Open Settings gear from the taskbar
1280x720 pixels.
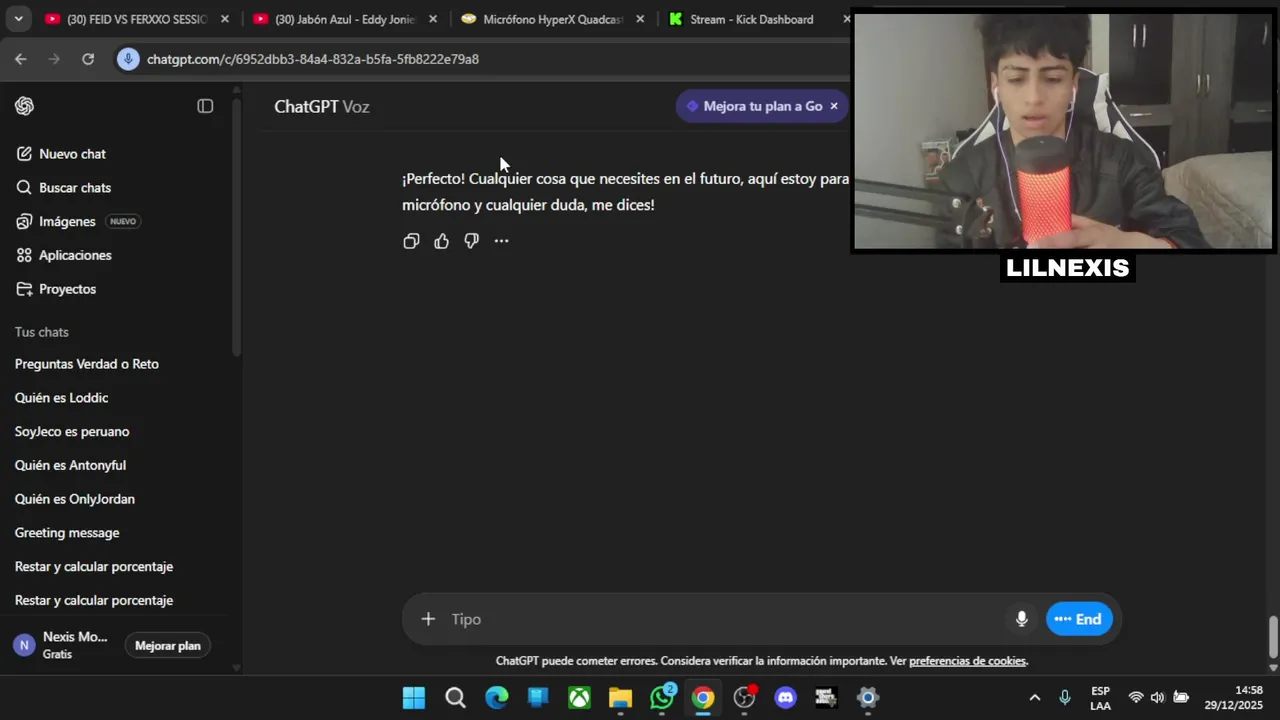pos(868,698)
